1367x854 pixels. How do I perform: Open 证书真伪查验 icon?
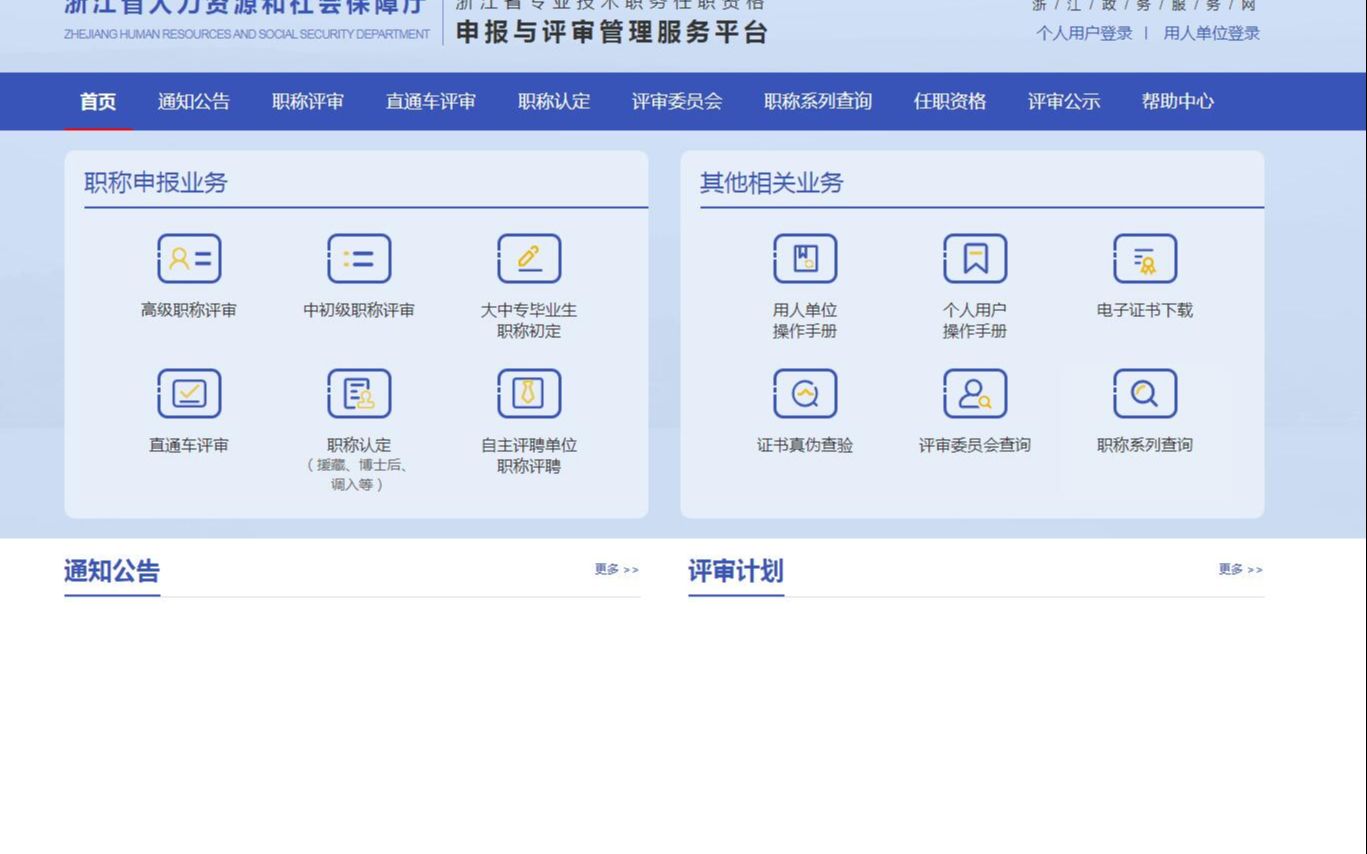[x=805, y=394]
